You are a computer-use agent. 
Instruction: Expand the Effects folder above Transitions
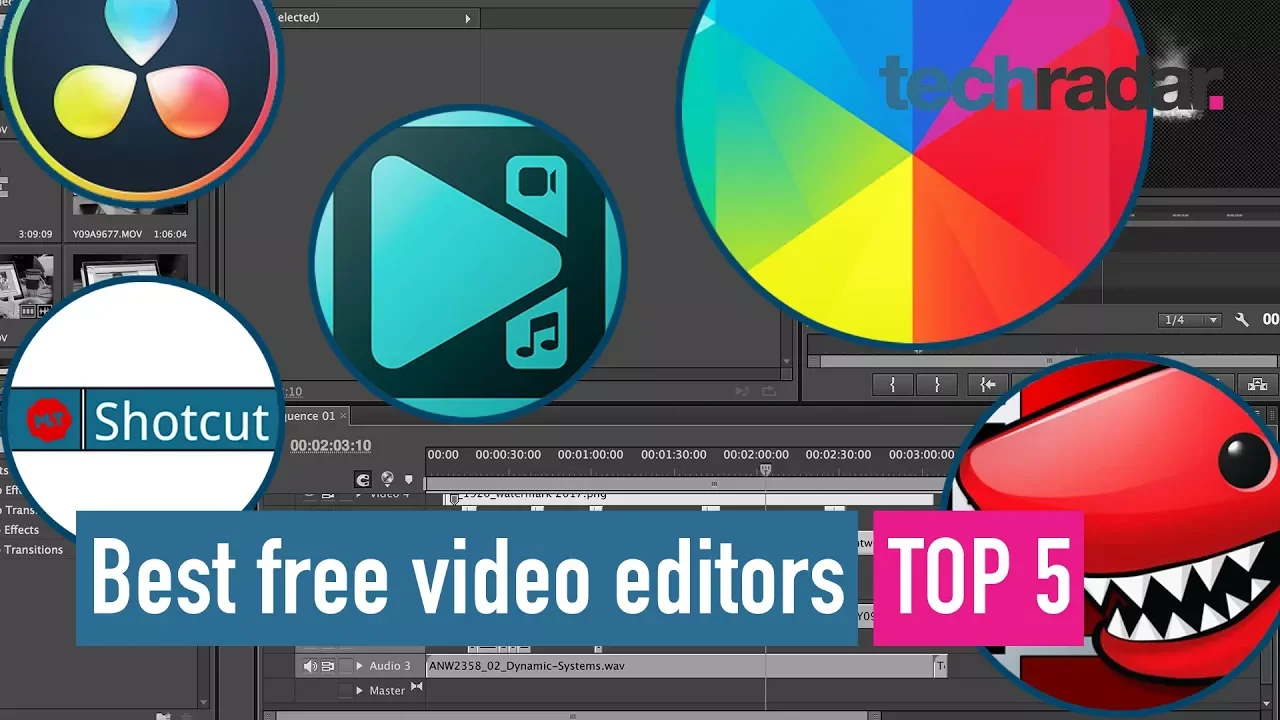[21, 530]
